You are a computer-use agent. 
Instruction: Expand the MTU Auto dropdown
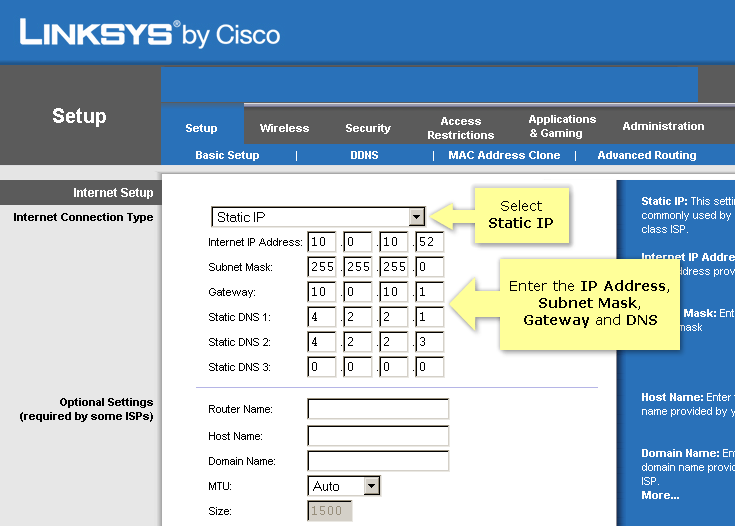(344, 486)
